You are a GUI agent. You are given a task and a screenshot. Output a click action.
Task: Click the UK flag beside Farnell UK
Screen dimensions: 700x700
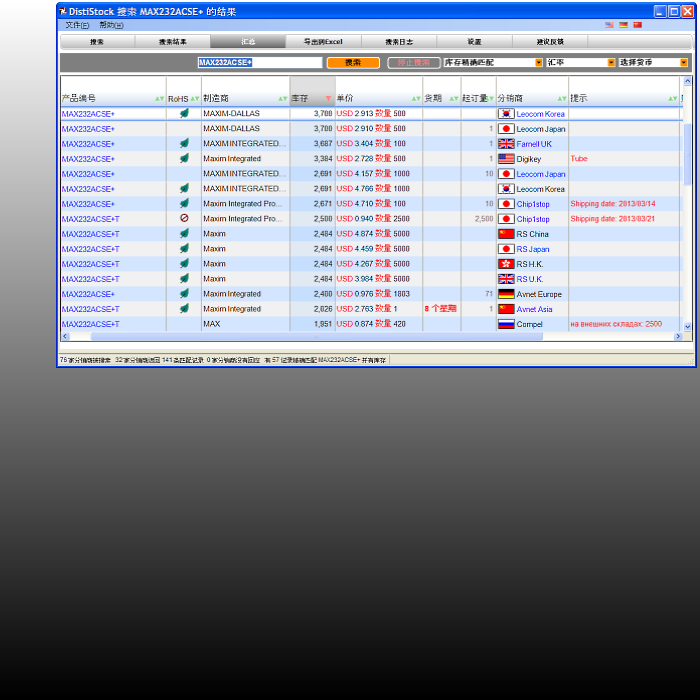click(506, 144)
